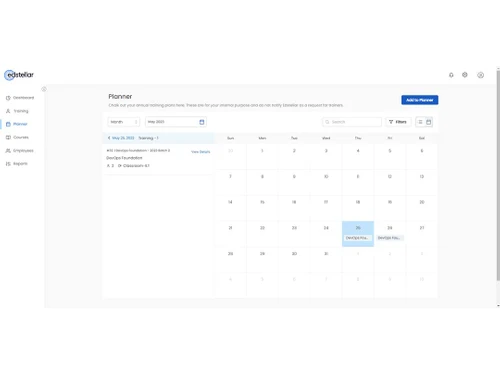The width and height of the screenshot is (500, 375).
Task: Click the DevOps Foundation training title
Action: coord(124,158)
